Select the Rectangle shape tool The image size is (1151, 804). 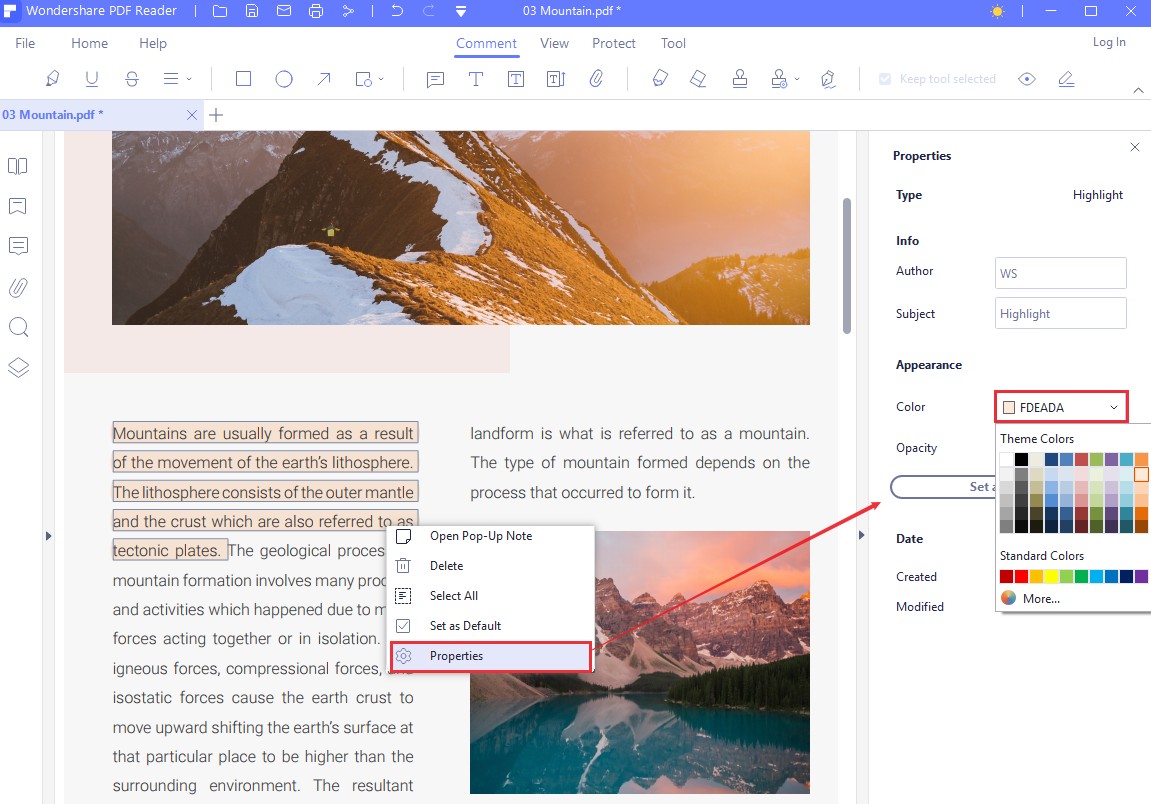pyautogui.click(x=243, y=78)
